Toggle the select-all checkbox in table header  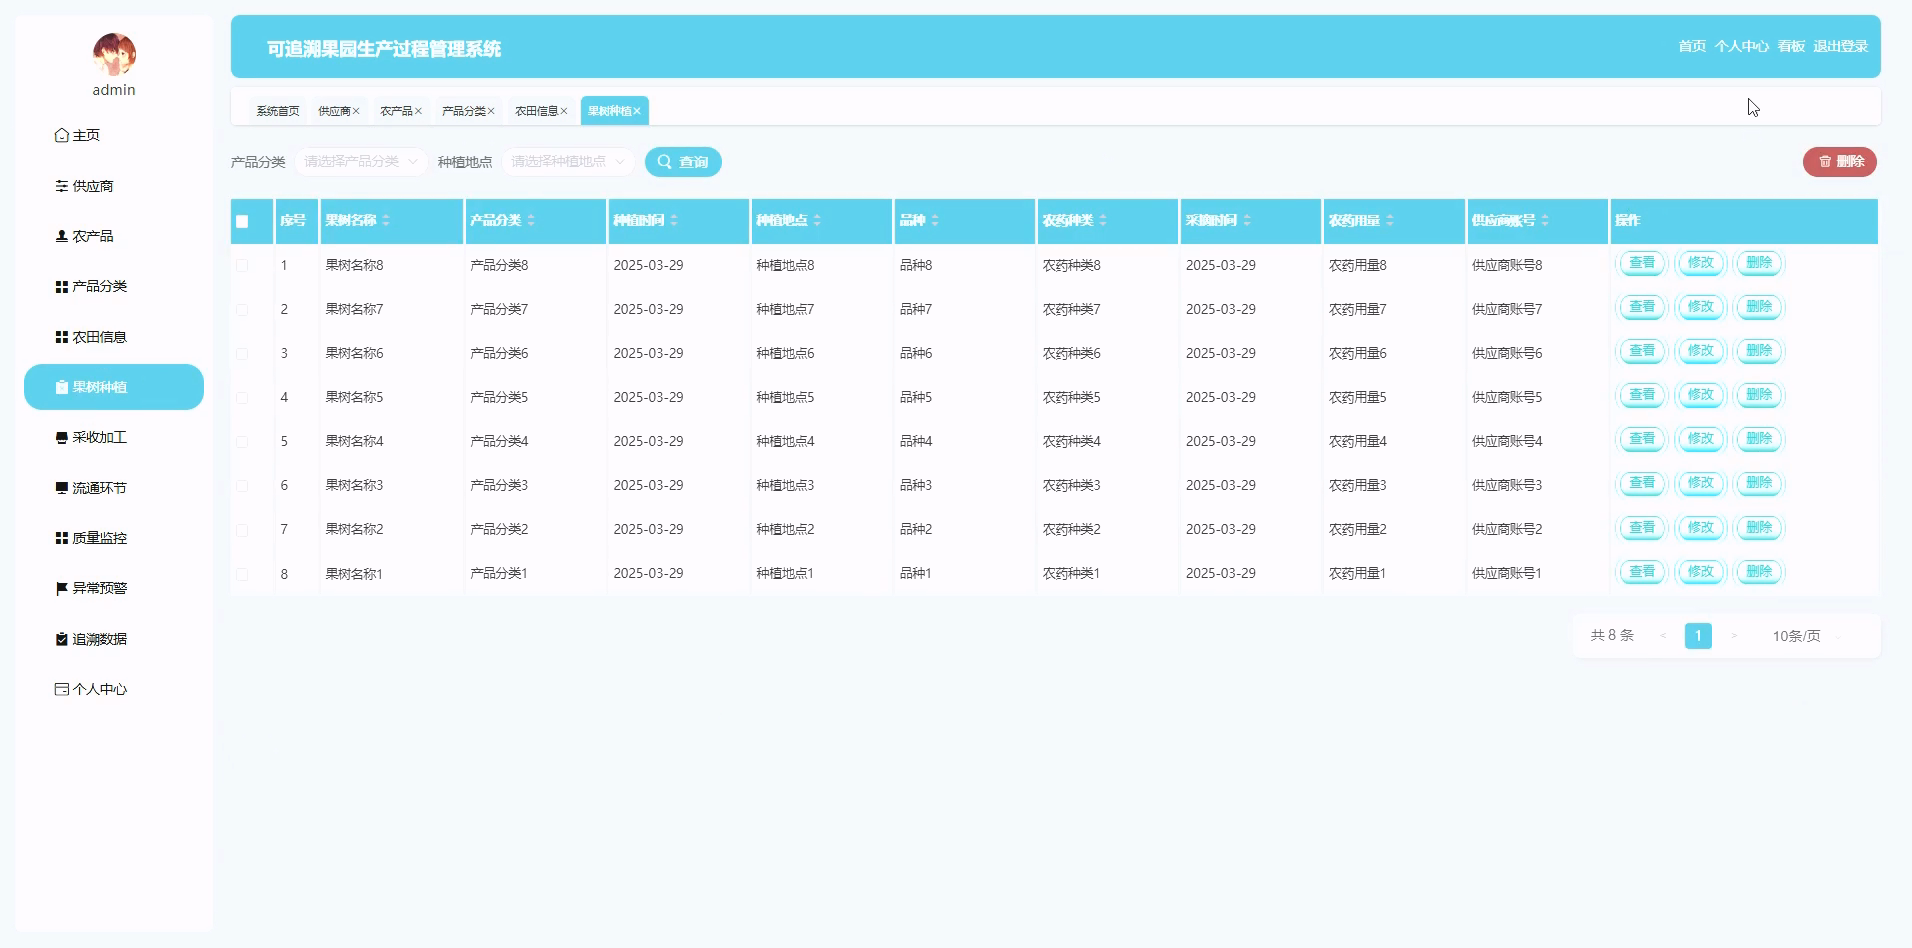(242, 221)
